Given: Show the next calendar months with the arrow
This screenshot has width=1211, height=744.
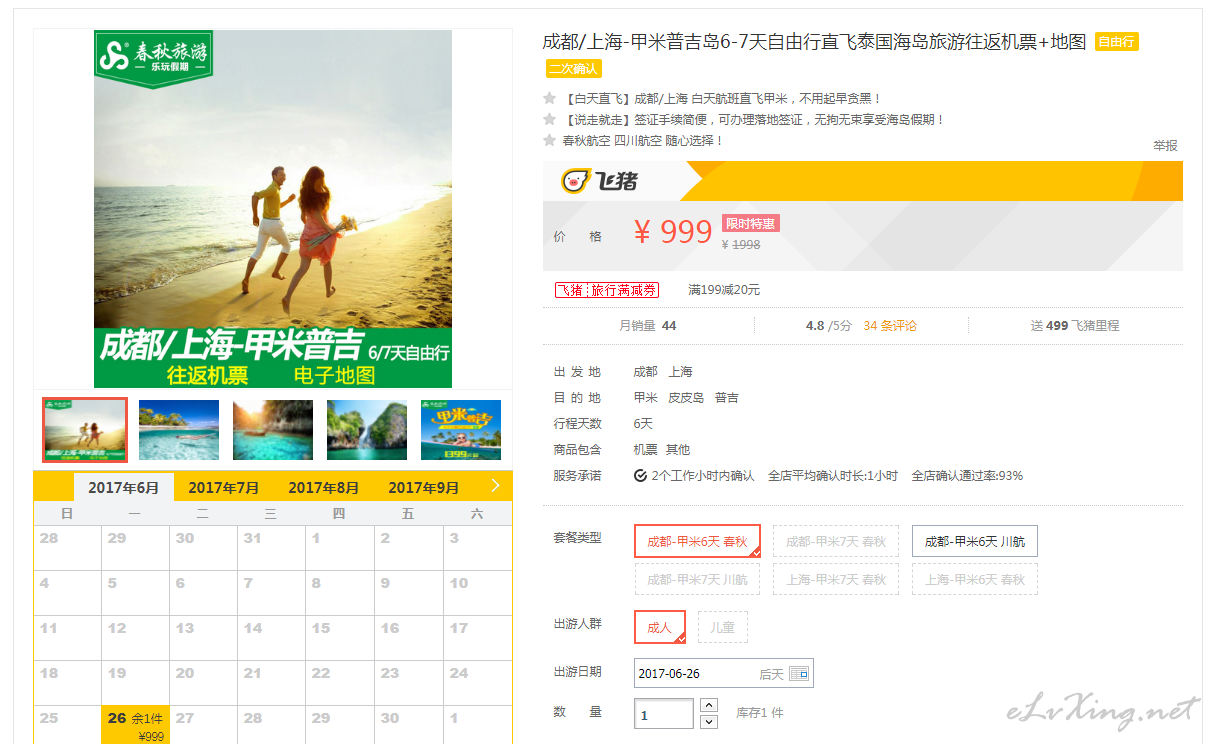Looking at the screenshot, I should click(x=494, y=486).
